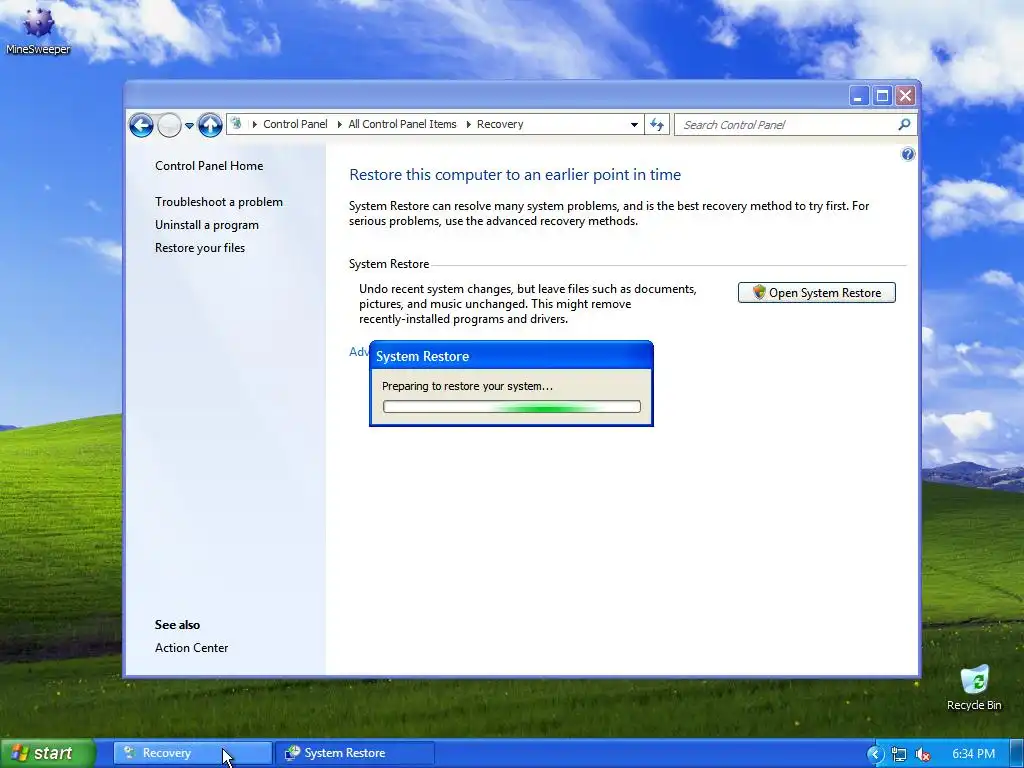Image resolution: width=1024 pixels, height=768 pixels.
Task: Select Control Panel breadcrumb
Action: click(295, 124)
